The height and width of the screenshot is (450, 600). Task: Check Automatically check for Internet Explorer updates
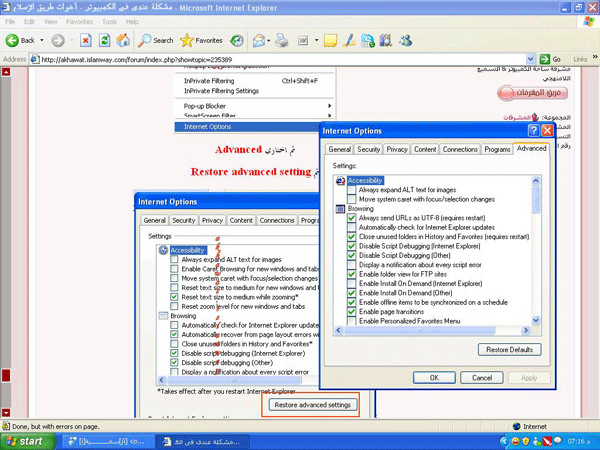[352, 227]
